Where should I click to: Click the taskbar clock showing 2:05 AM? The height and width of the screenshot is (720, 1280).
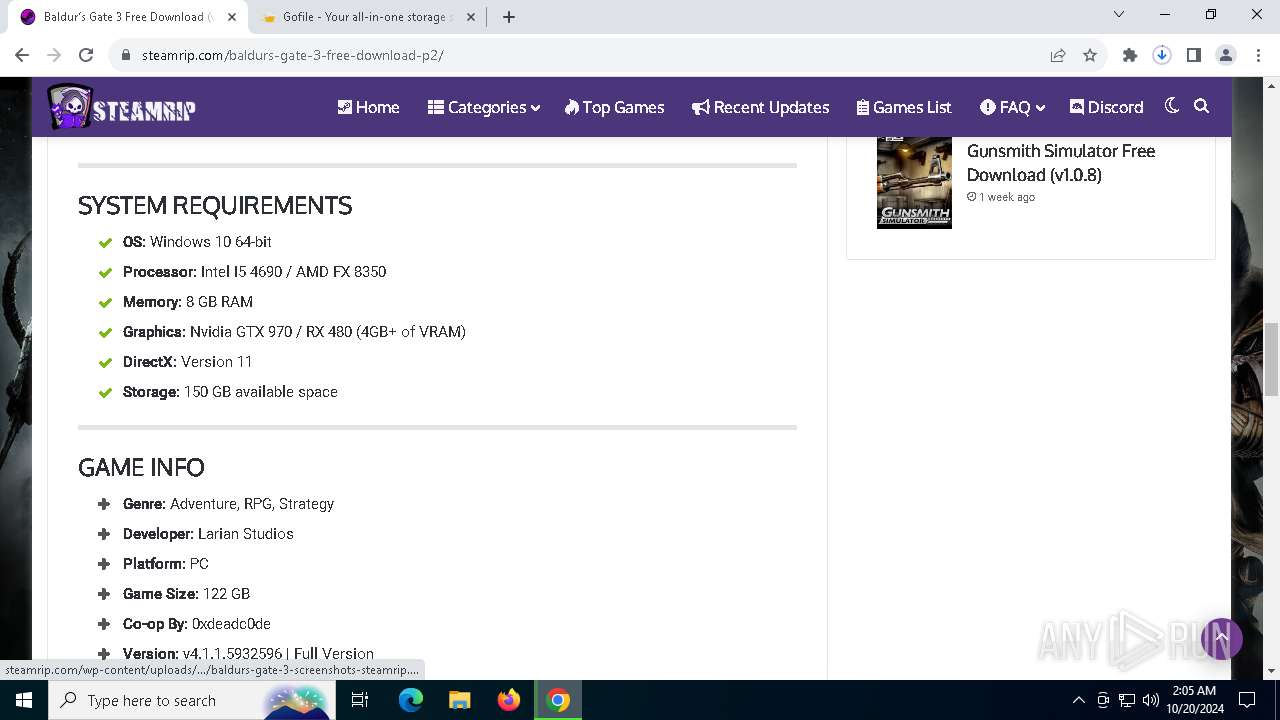[1194, 700]
